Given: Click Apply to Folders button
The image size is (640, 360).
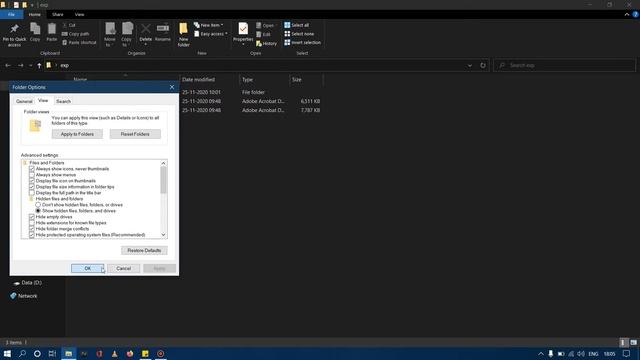Looking at the screenshot, I should [x=77, y=134].
